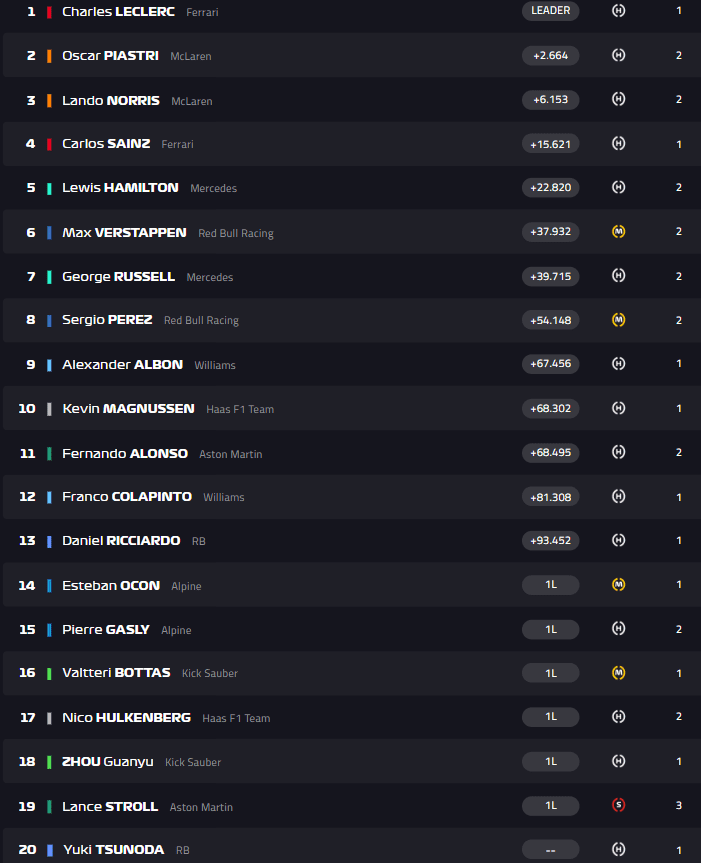Click the pit stop count for Stroll

click(679, 805)
